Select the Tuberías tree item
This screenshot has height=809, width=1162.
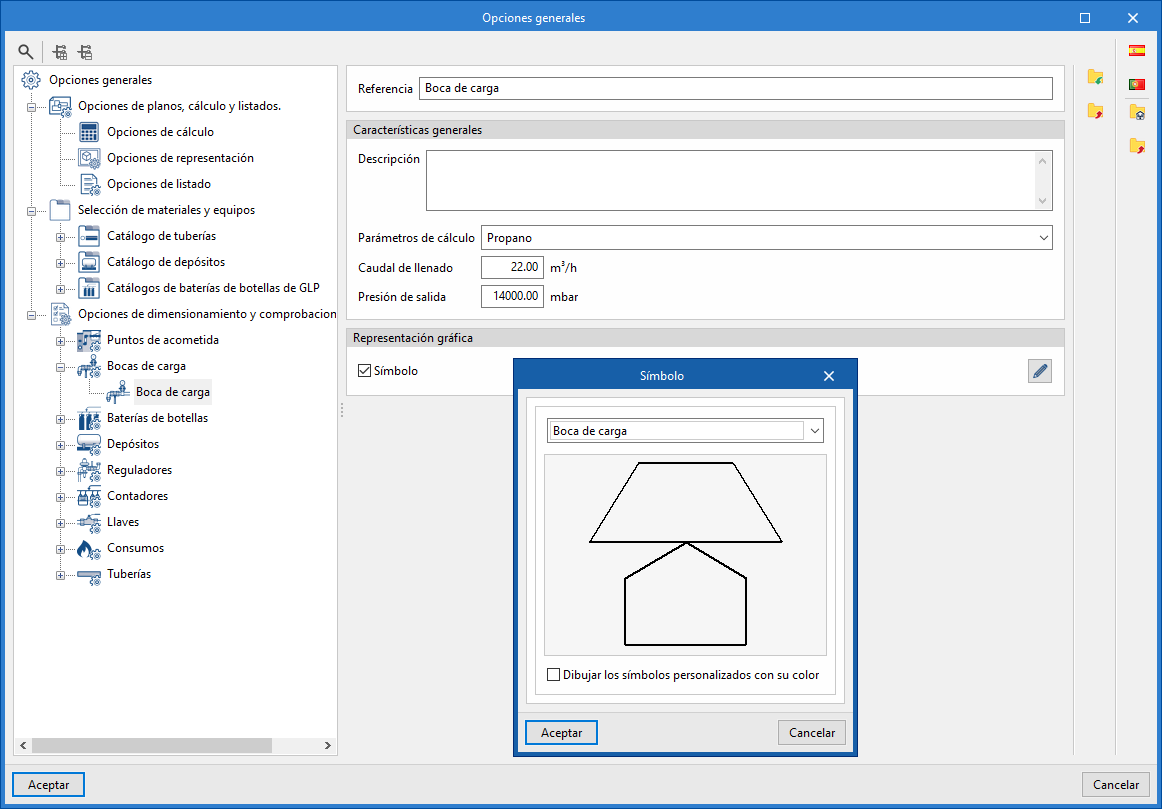point(129,574)
